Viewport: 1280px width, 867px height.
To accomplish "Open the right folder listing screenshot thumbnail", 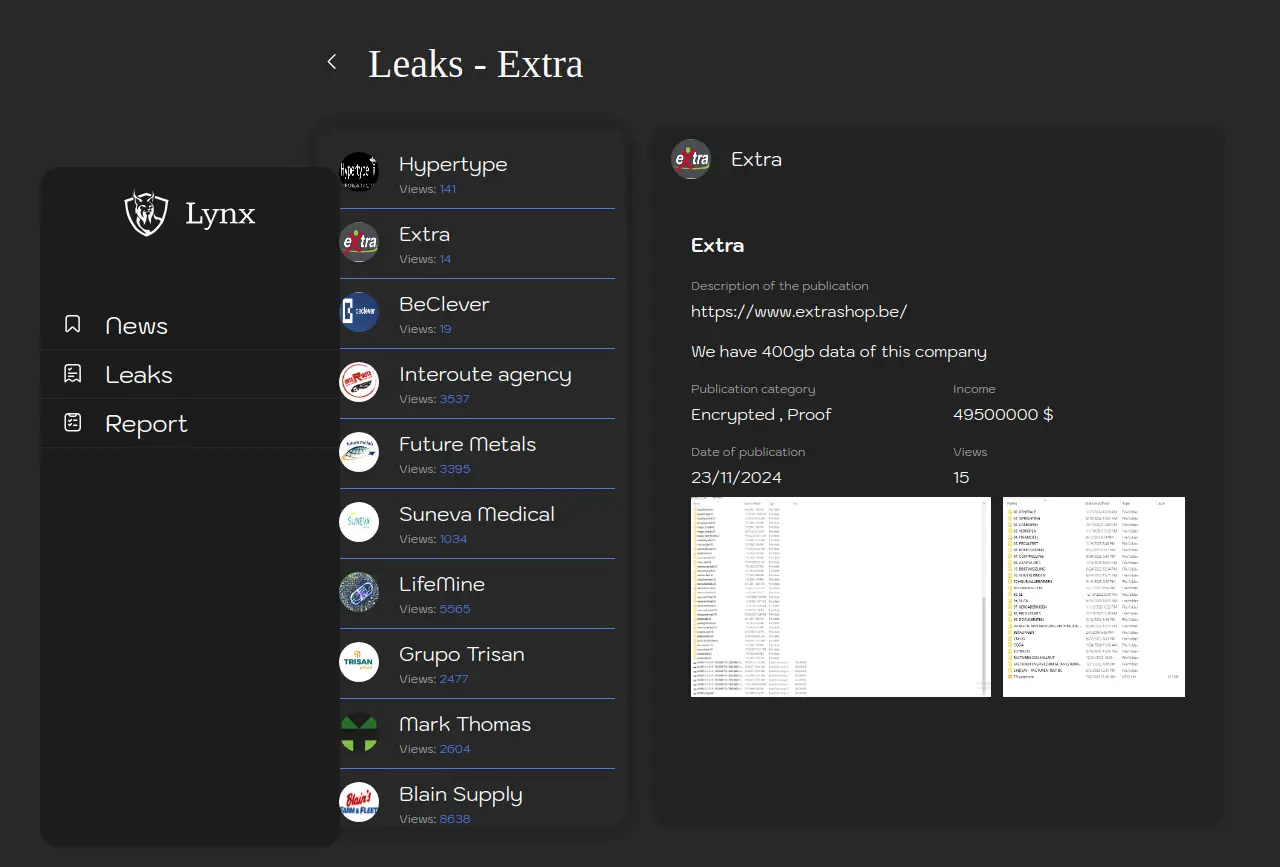I will click(1093, 597).
